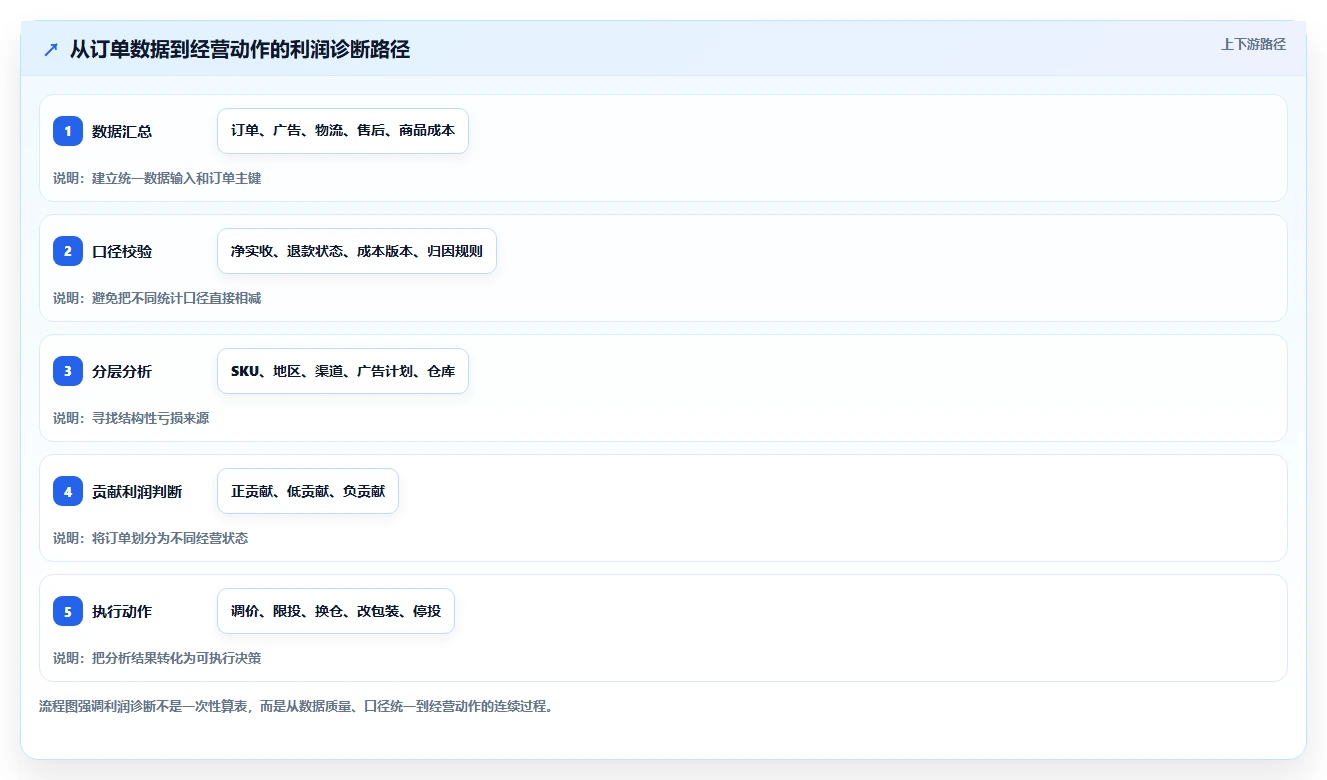Click note 说明：避免把不同统计口径直接相减
The width and height of the screenshot is (1327, 780).
pos(157,298)
